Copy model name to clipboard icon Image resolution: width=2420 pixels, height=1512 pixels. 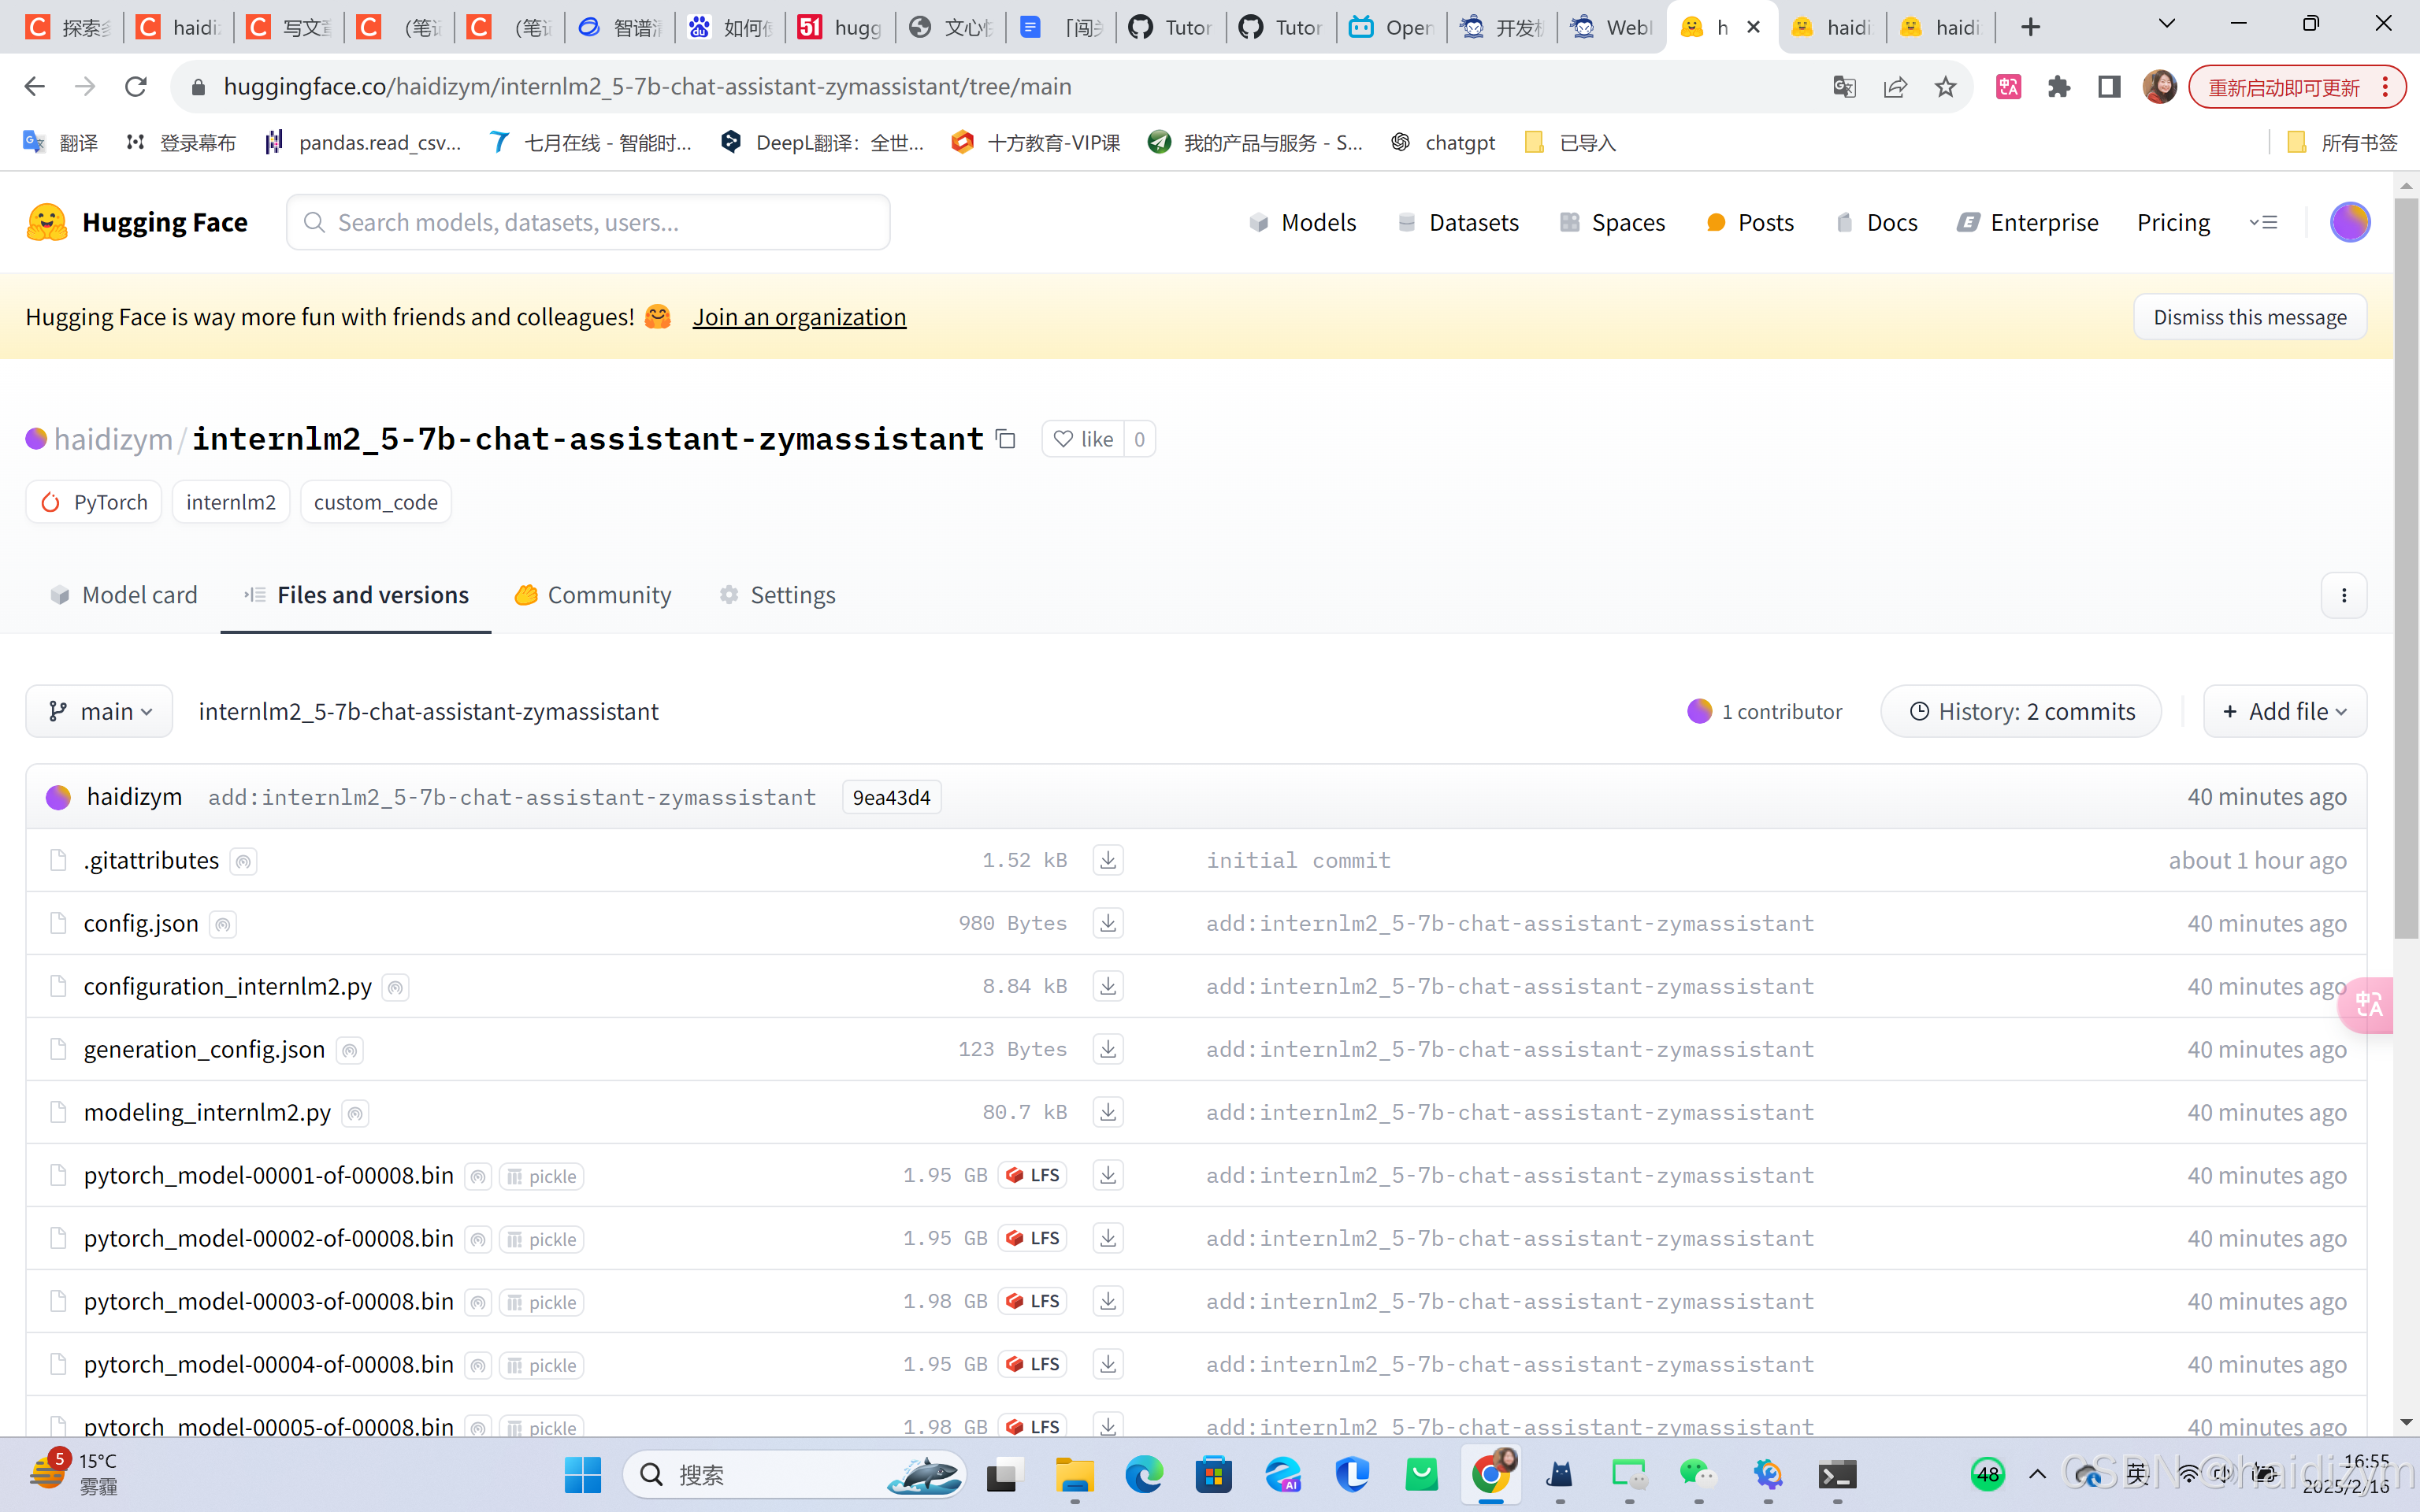tap(1006, 439)
